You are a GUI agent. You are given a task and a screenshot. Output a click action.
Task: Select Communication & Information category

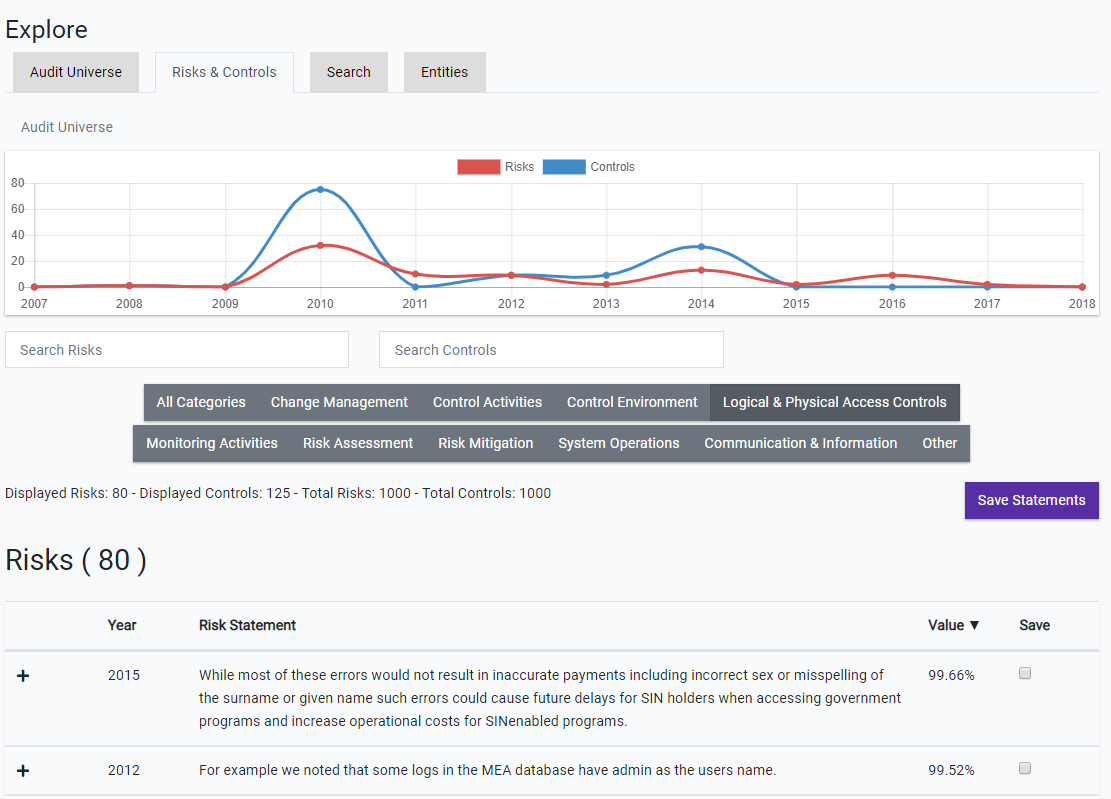coord(800,443)
